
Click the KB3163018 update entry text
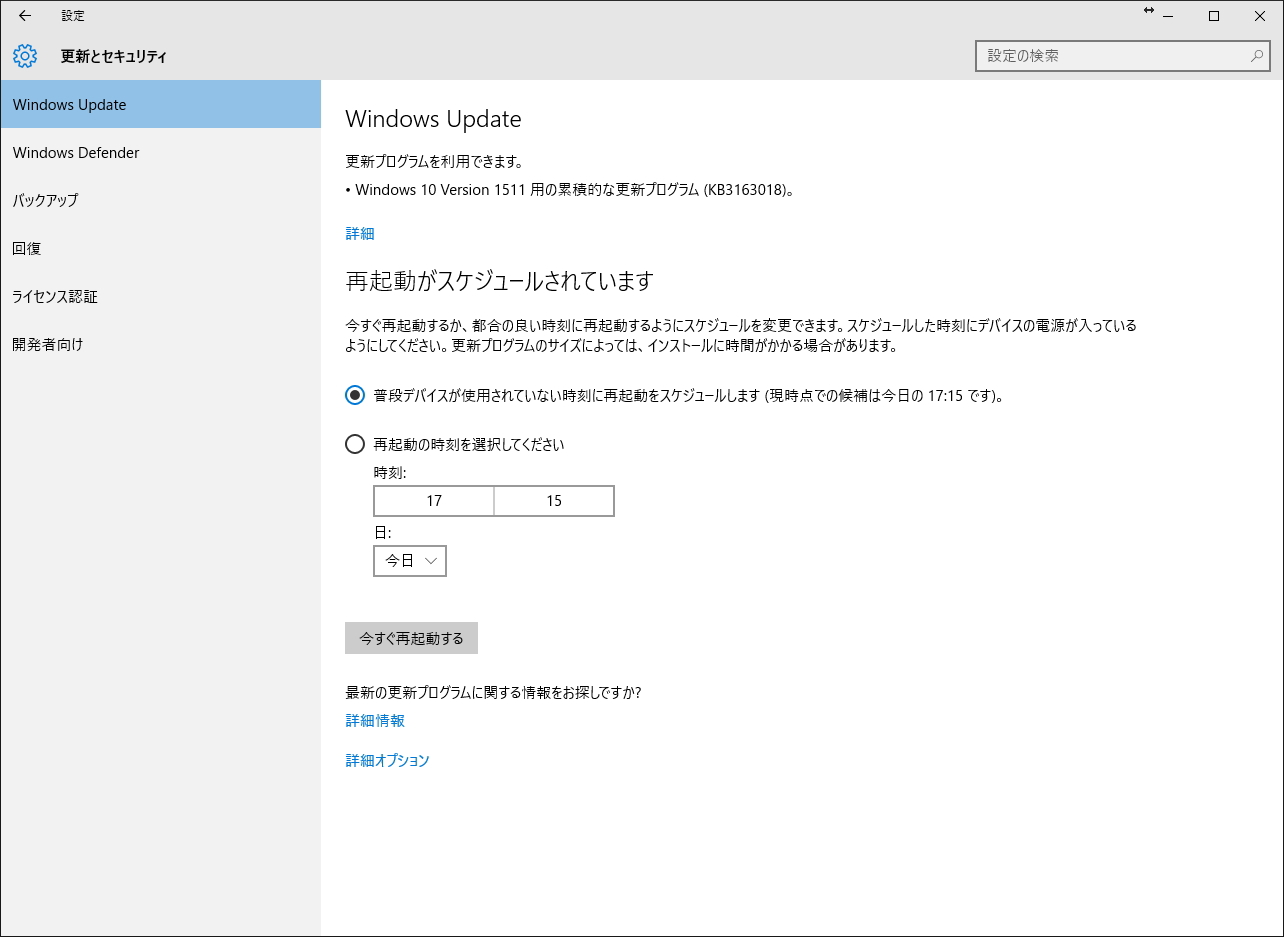pyautogui.click(x=570, y=189)
